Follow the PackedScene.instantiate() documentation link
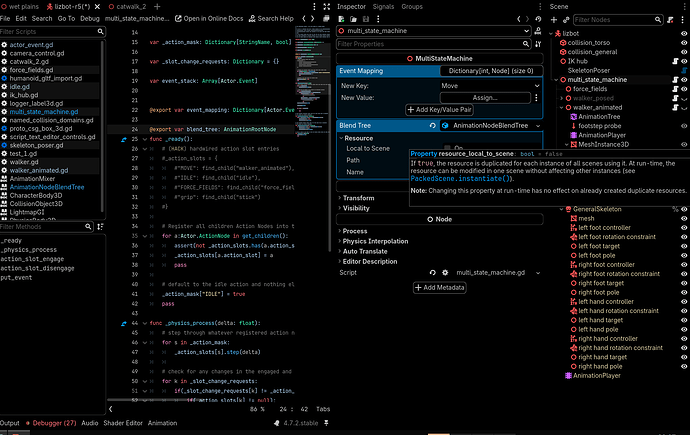Viewport: 690px width, 435px height. point(460,179)
